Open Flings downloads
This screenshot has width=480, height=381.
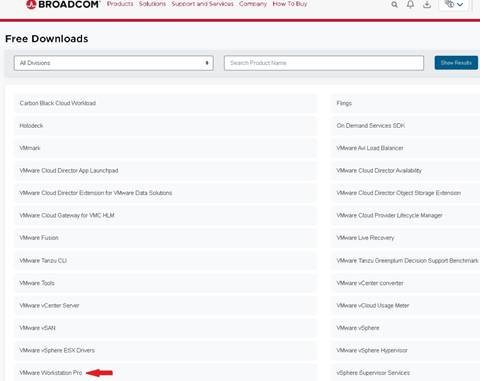pos(406,103)
